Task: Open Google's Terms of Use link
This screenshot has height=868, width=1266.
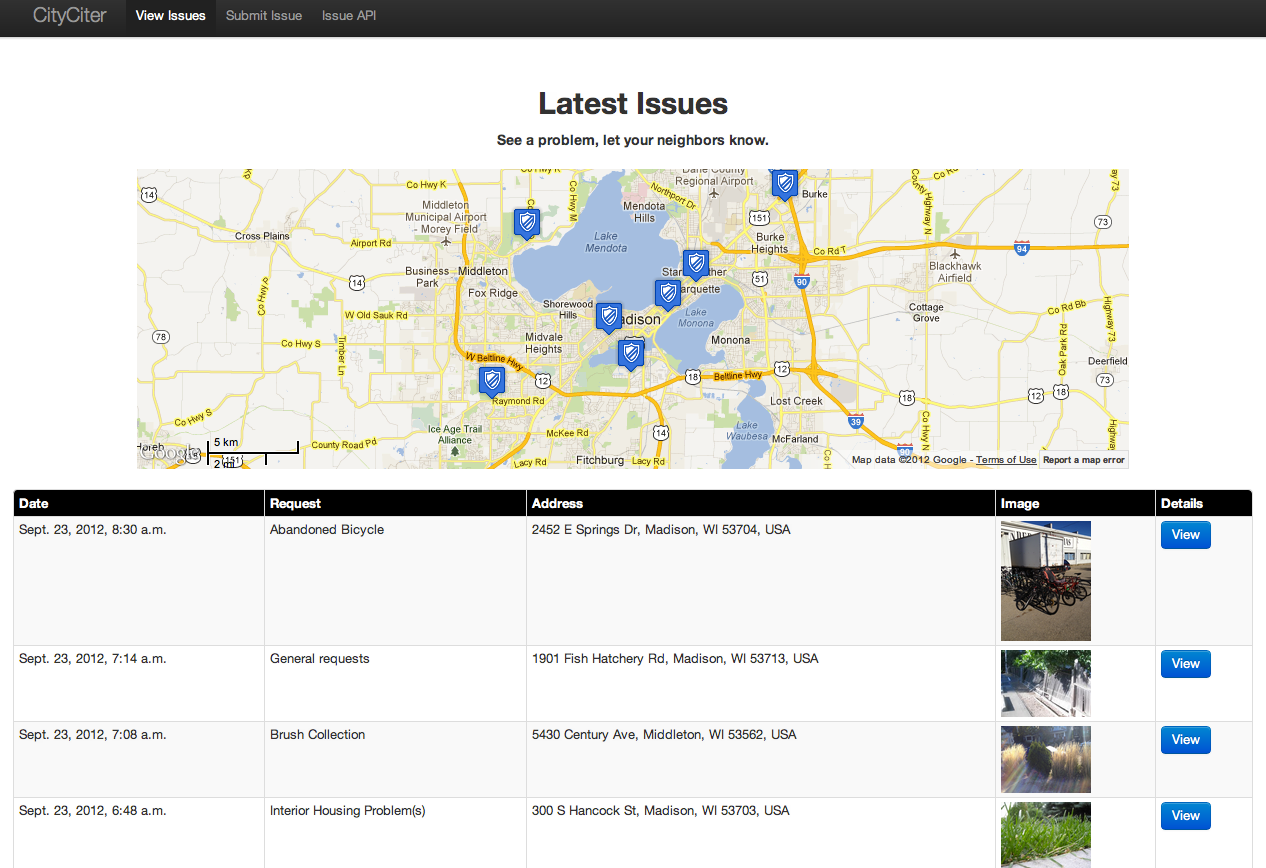Action: tap(1006, 459)
